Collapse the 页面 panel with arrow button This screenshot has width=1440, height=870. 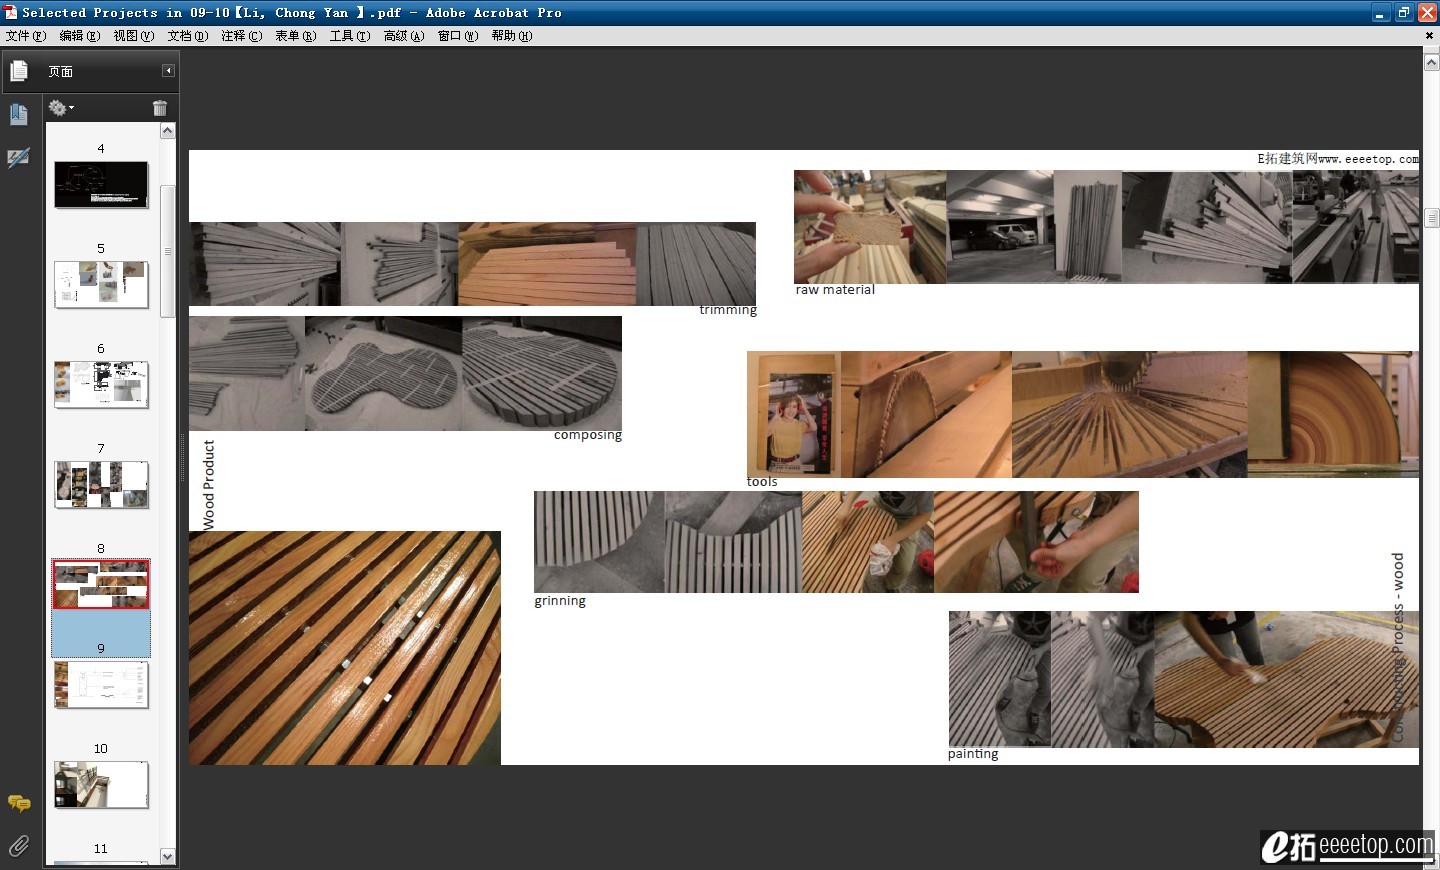click(168, 71)
